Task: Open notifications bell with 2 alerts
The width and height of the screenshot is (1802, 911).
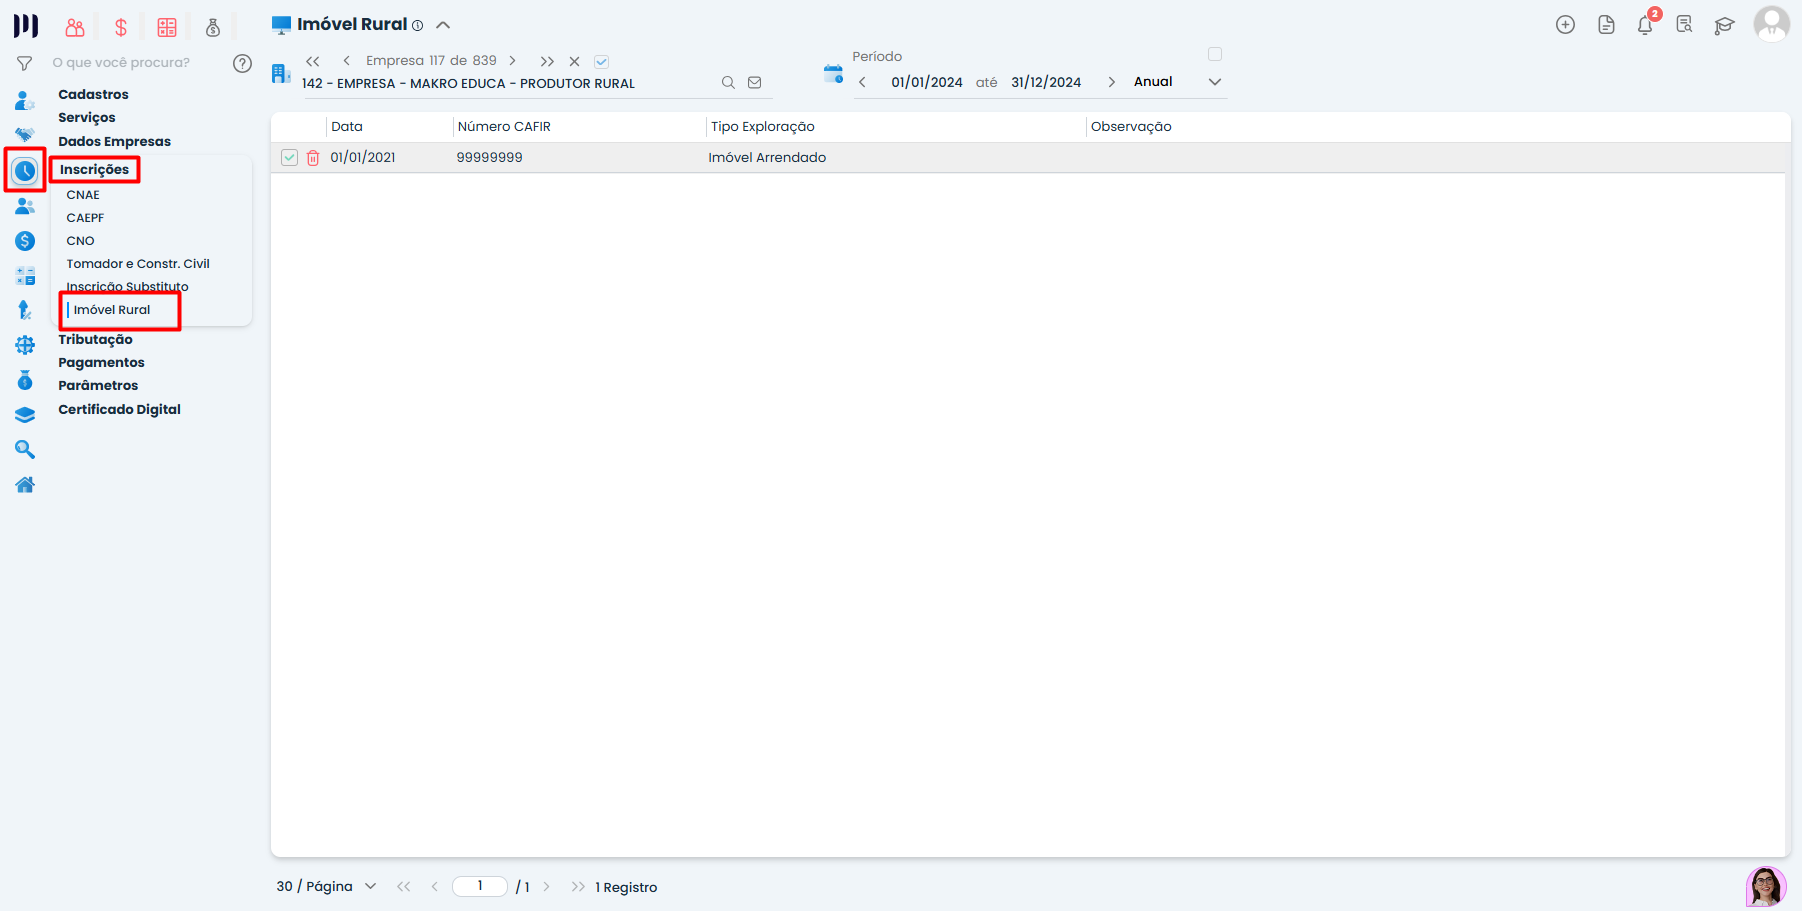Action: 1646,24
